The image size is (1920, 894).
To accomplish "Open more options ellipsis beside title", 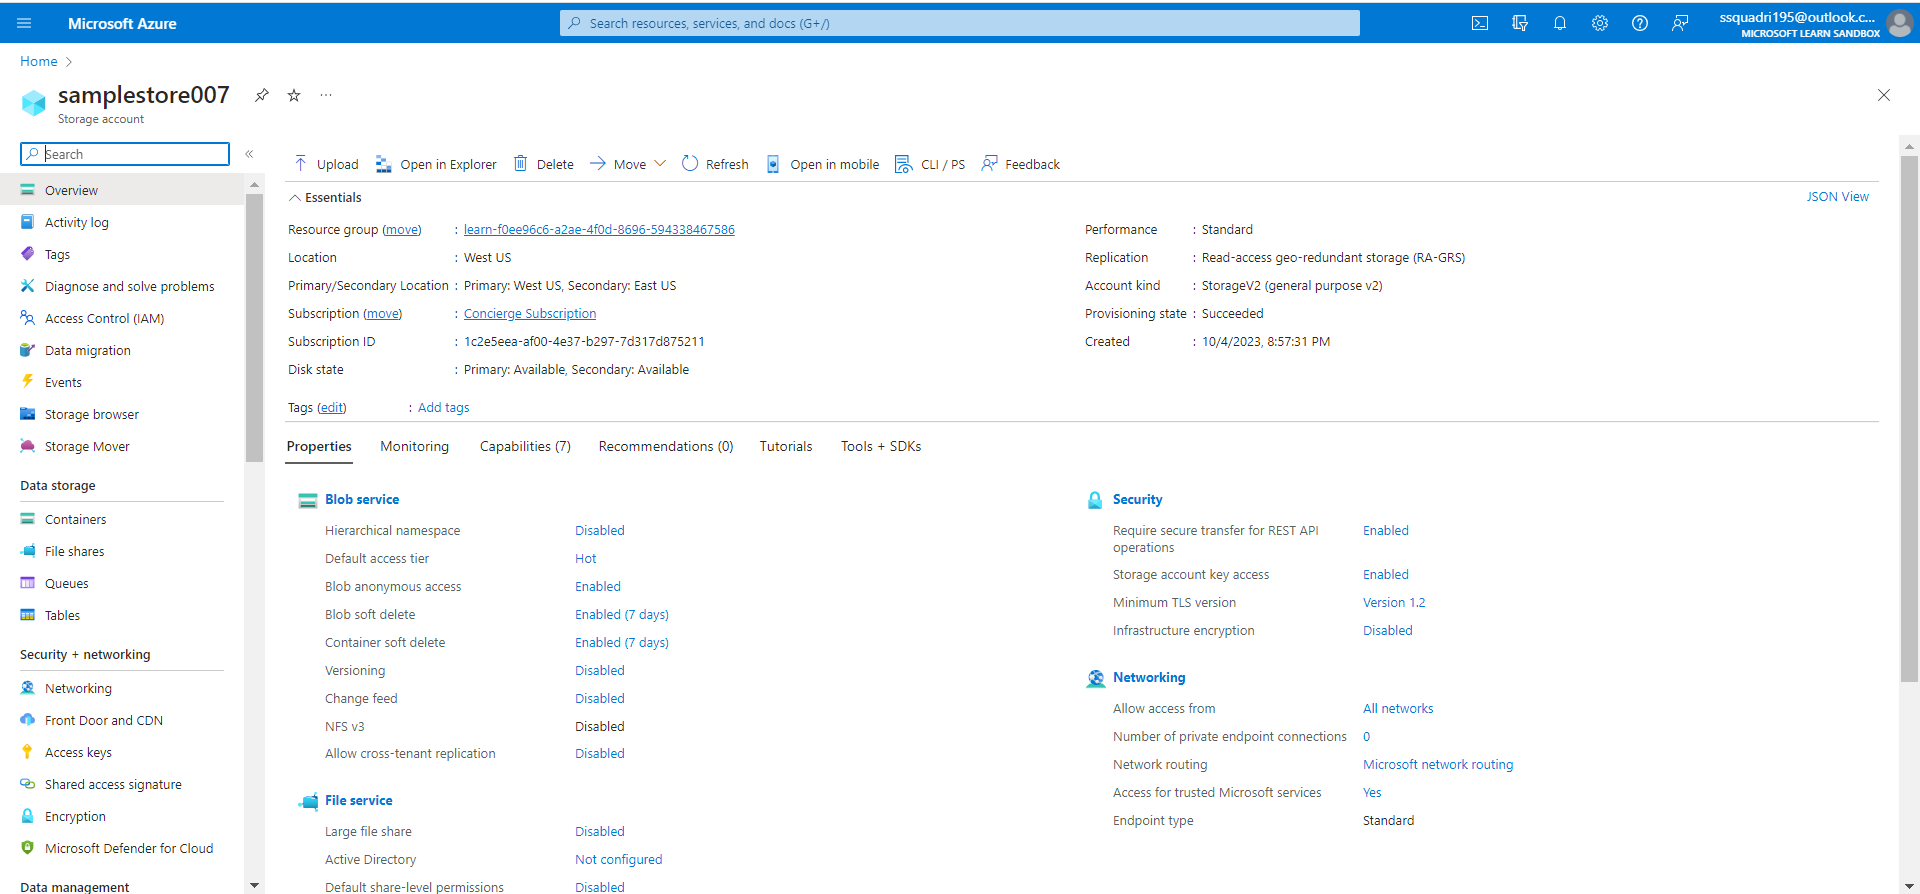I will point(326,95).
